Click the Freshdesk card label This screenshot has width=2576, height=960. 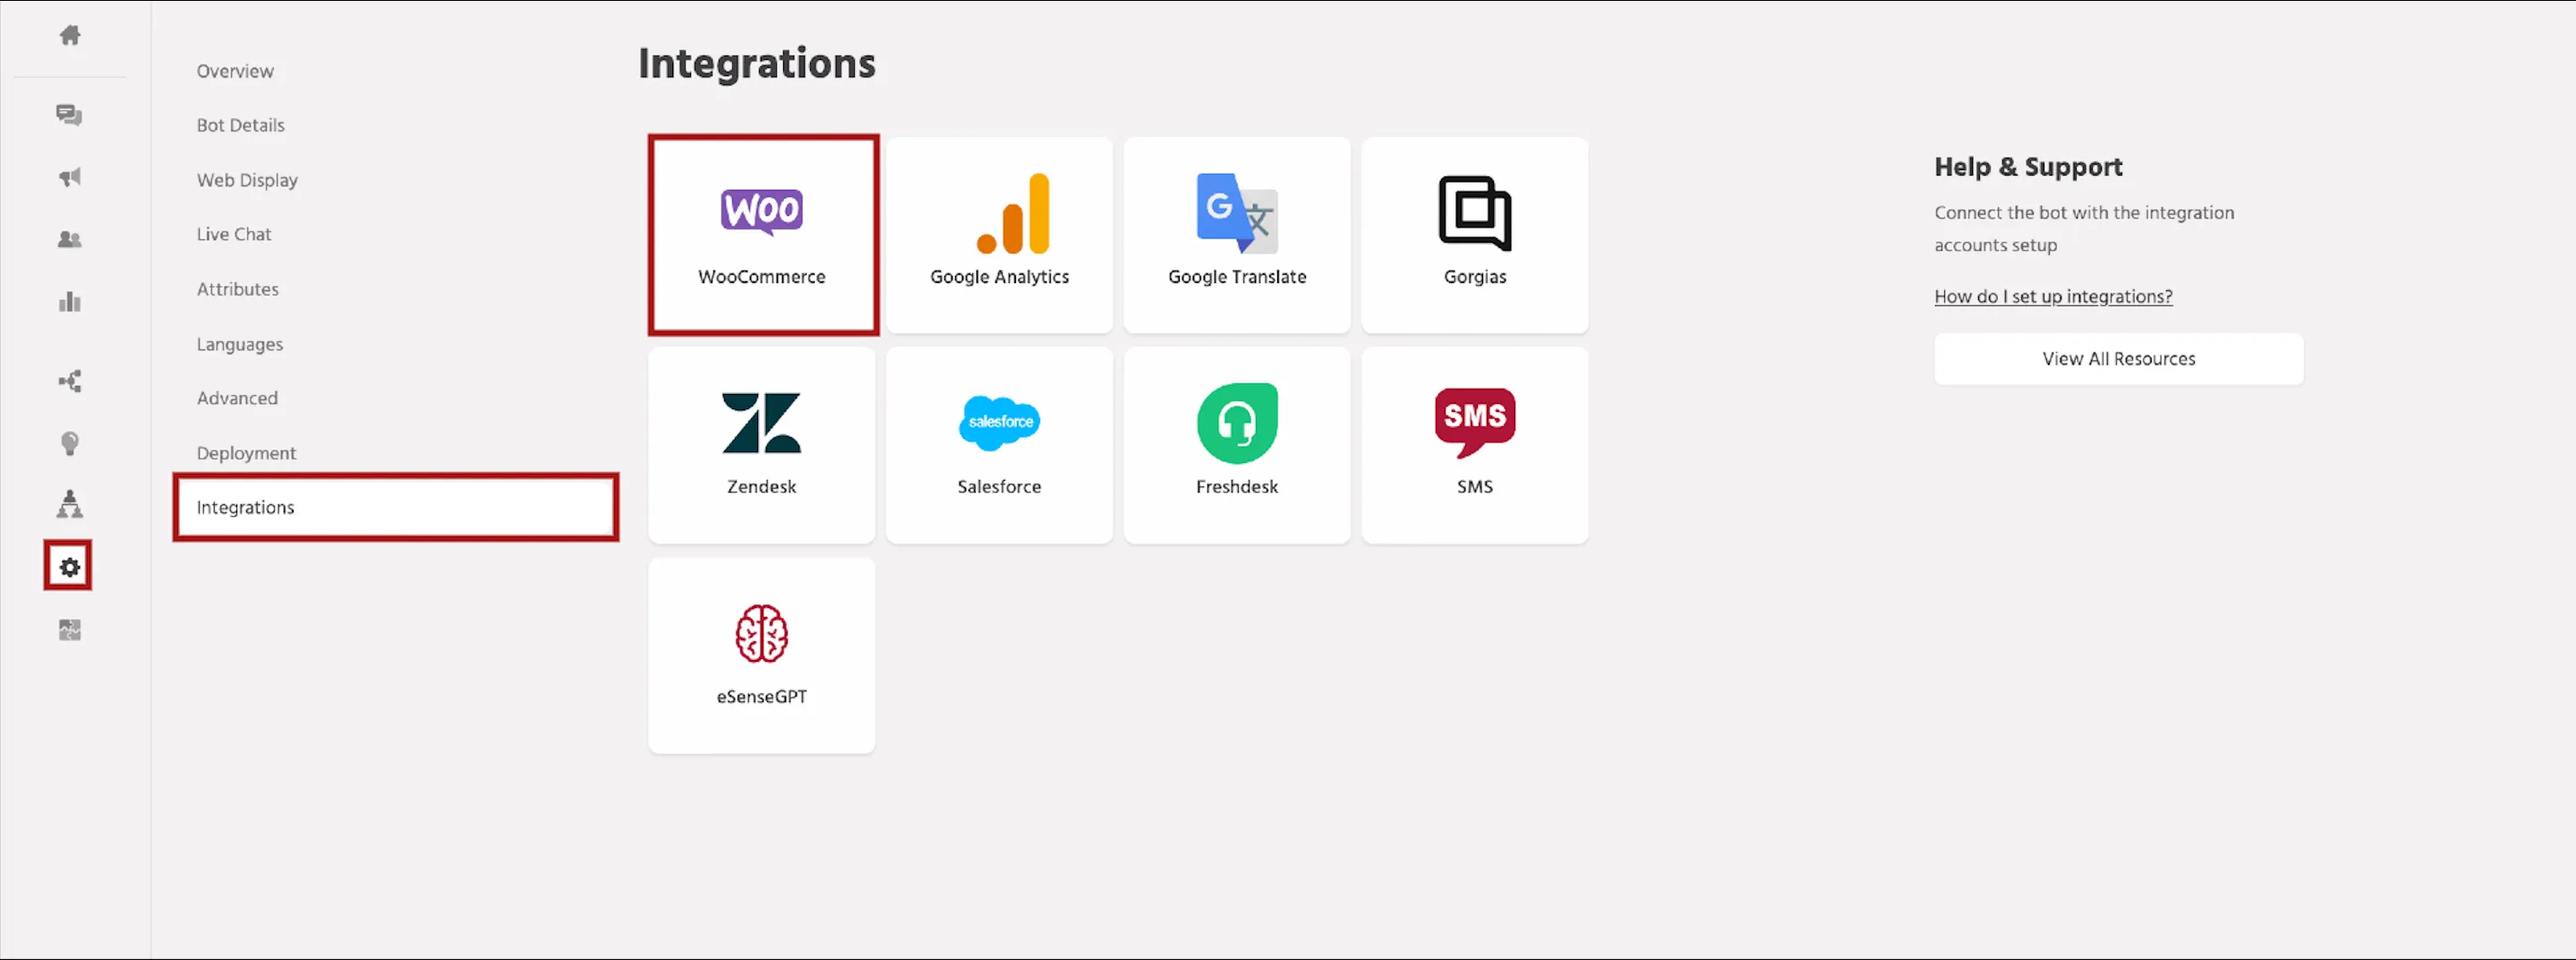pyautogui.click(x=1237, y=487)
